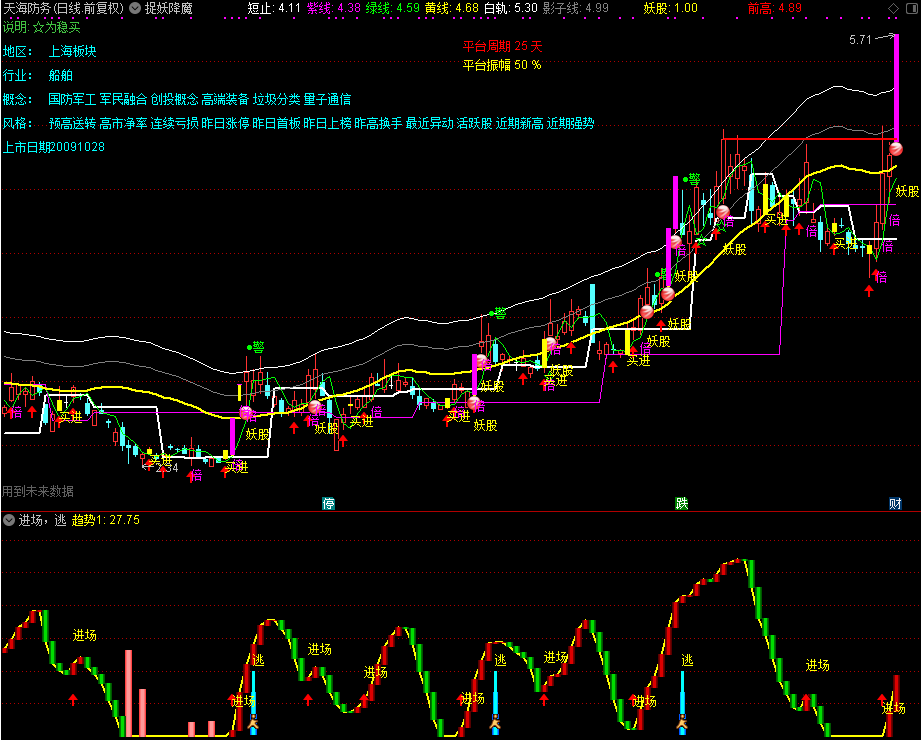Click the 说明: ☆为稳买 note

(x=42, y=27)
